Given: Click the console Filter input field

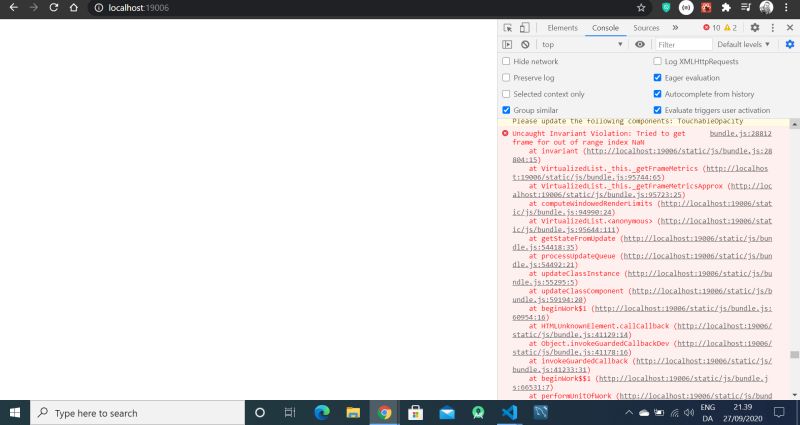Looking at the screenshot, I should (682, 44).
